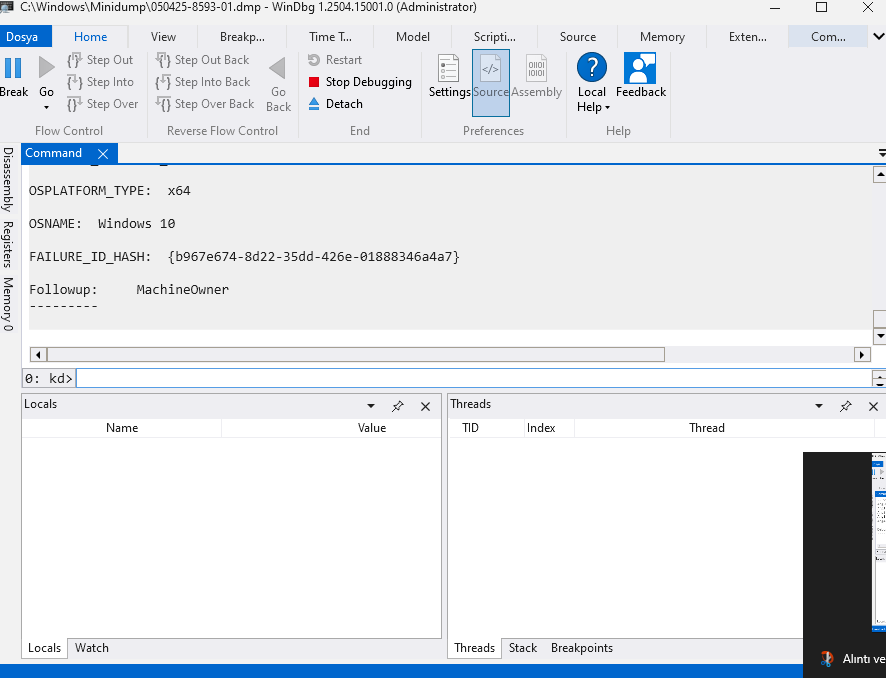Switch to the Watch tab

click(x=92, y=648)
